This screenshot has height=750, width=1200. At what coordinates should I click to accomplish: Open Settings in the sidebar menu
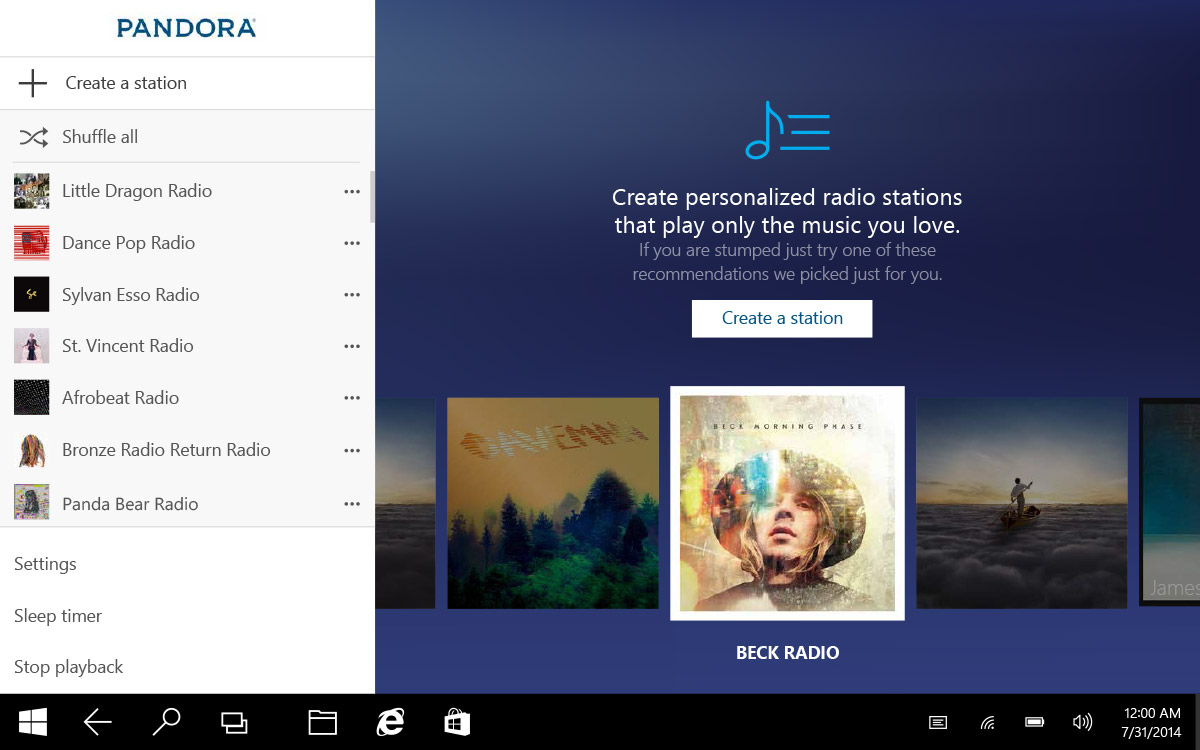click(x=45, y=564)
